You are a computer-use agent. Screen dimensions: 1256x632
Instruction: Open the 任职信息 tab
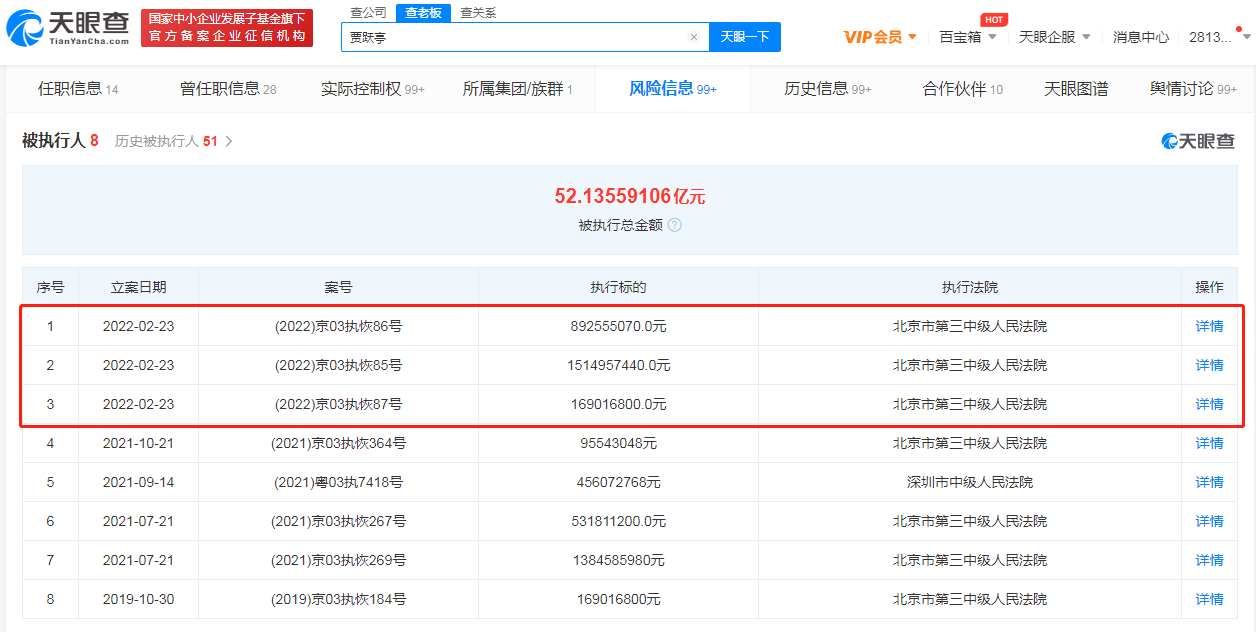(x=78, y=89)
